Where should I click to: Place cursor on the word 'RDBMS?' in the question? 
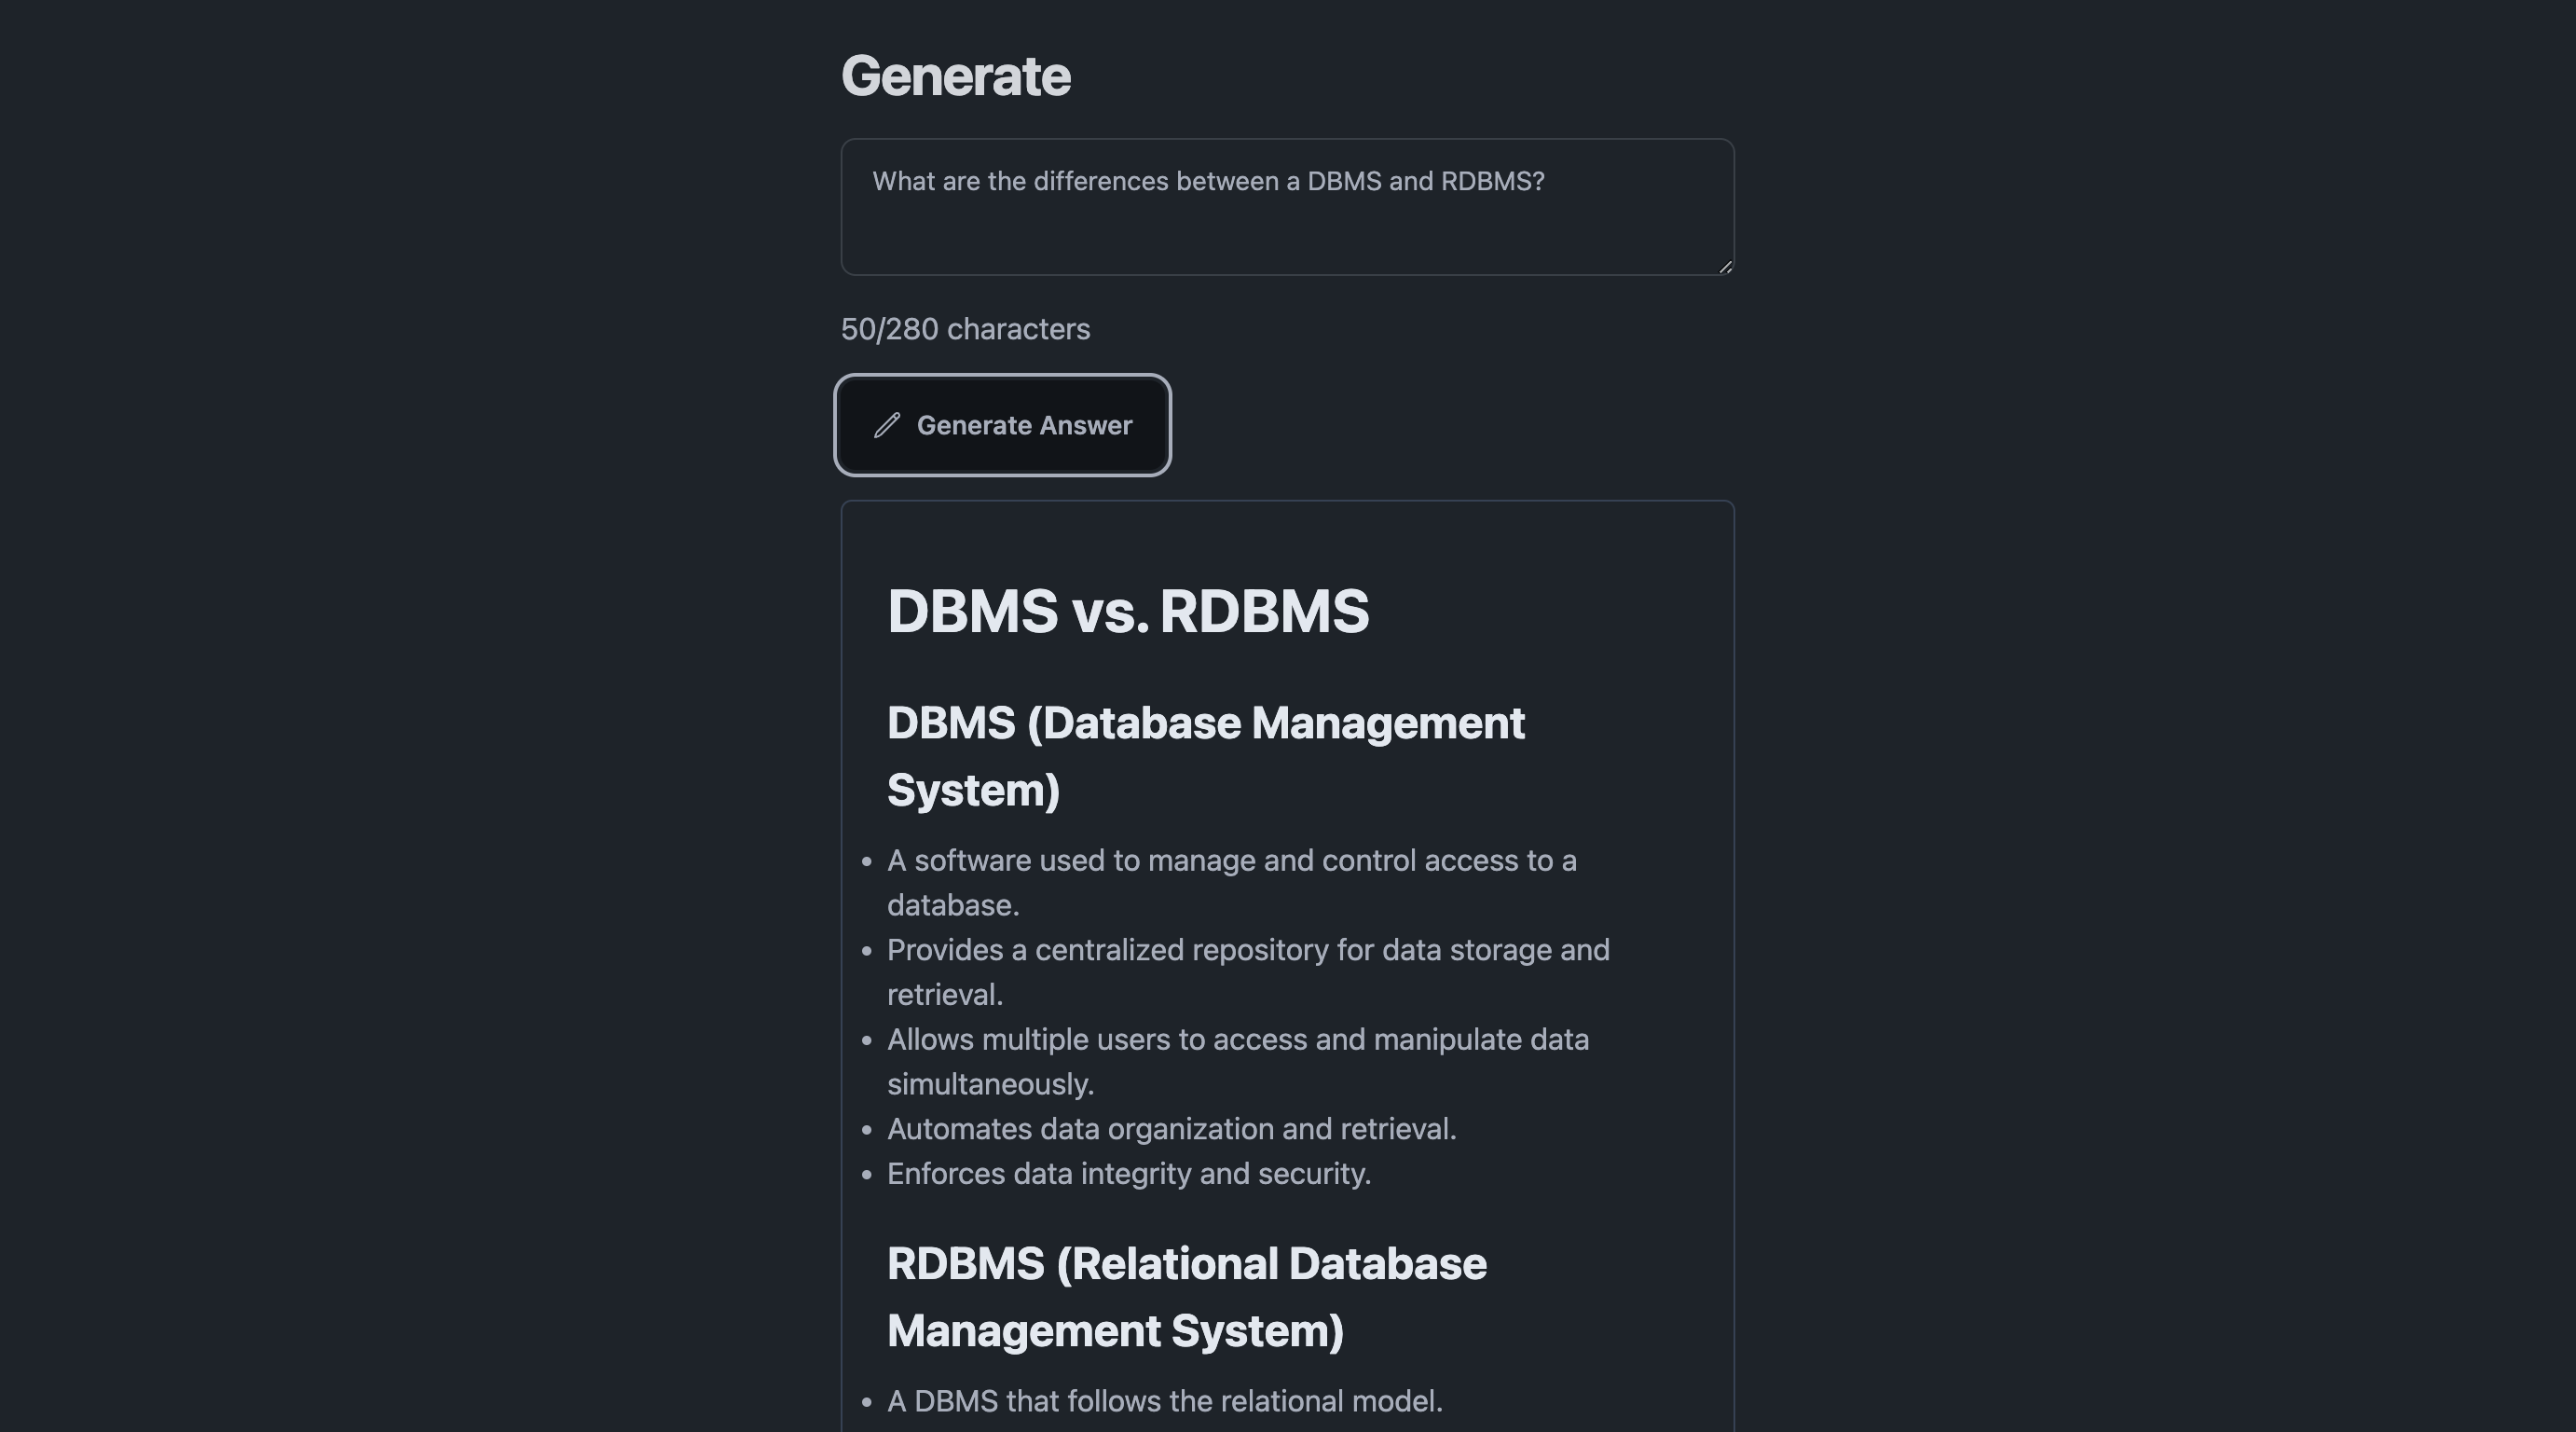[x=1492, y=181]
